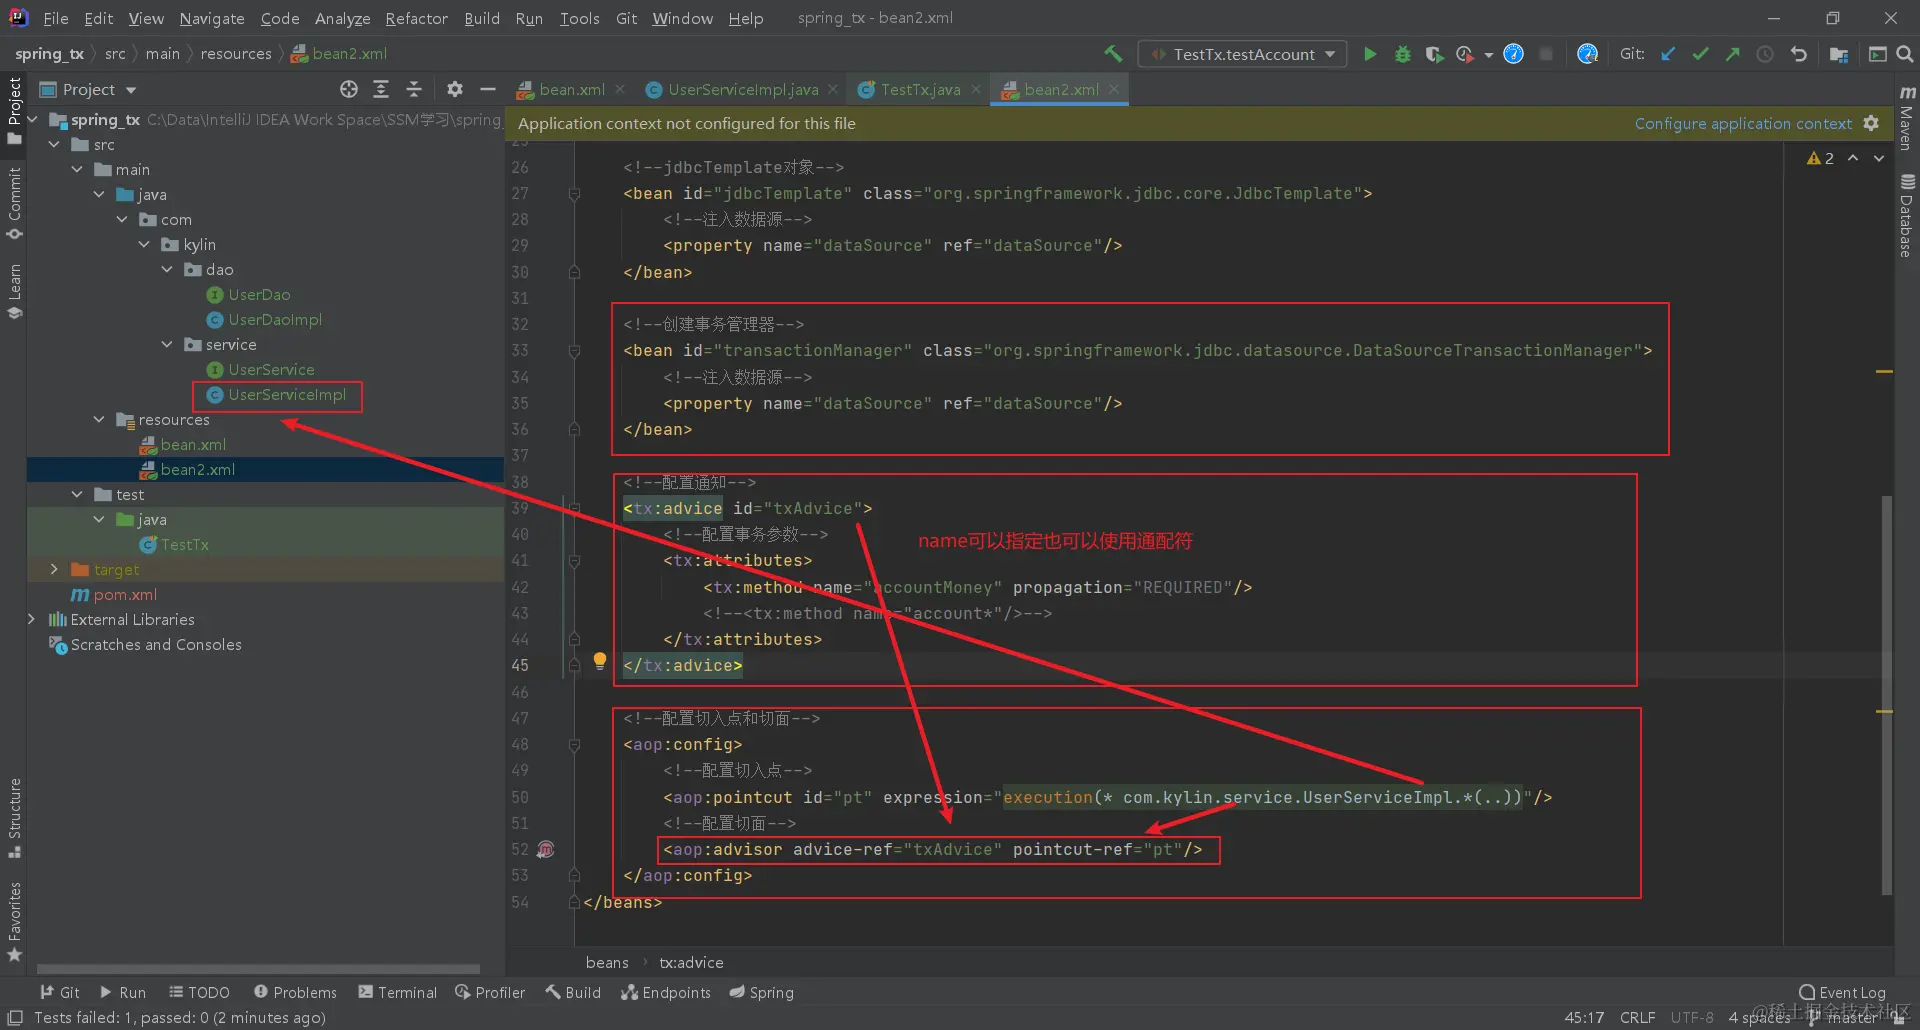Collapse the resources folder

pos(99,420)
